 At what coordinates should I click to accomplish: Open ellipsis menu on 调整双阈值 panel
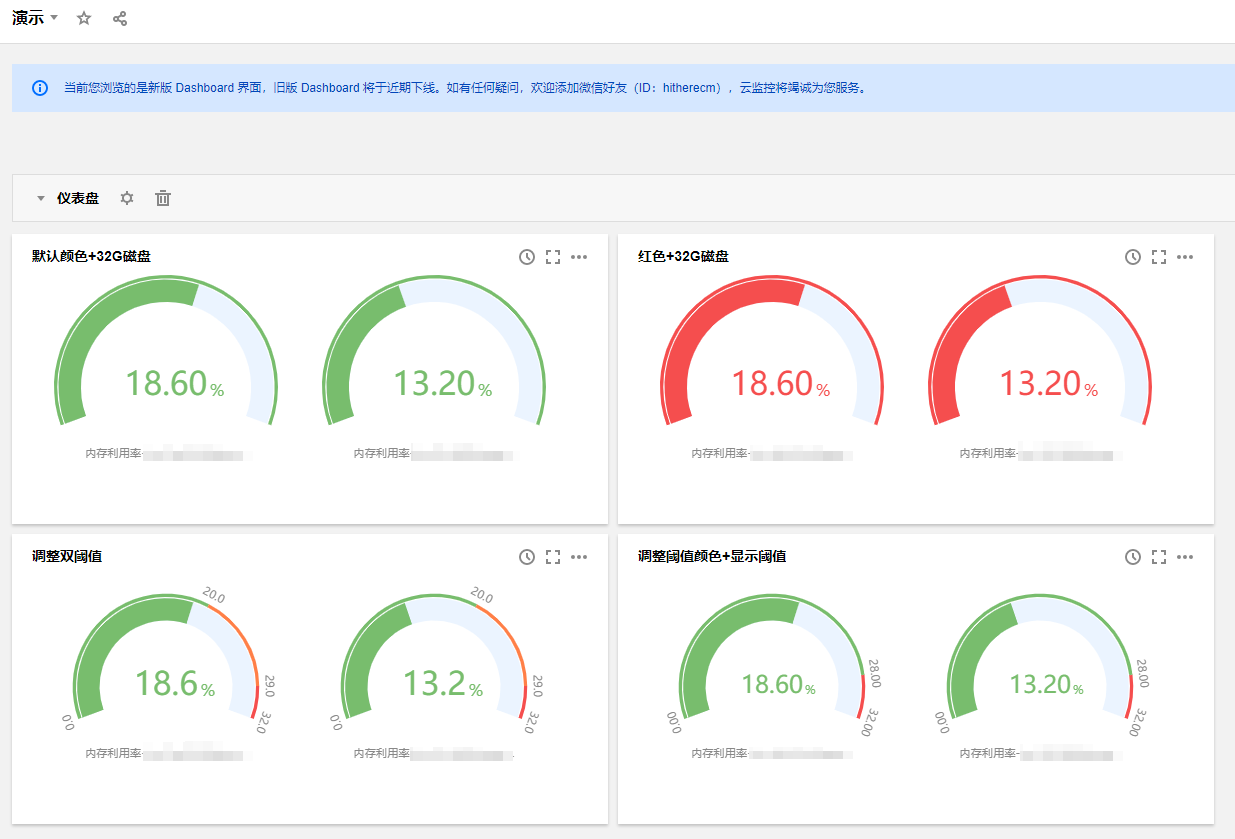click(x=579, y=557)
